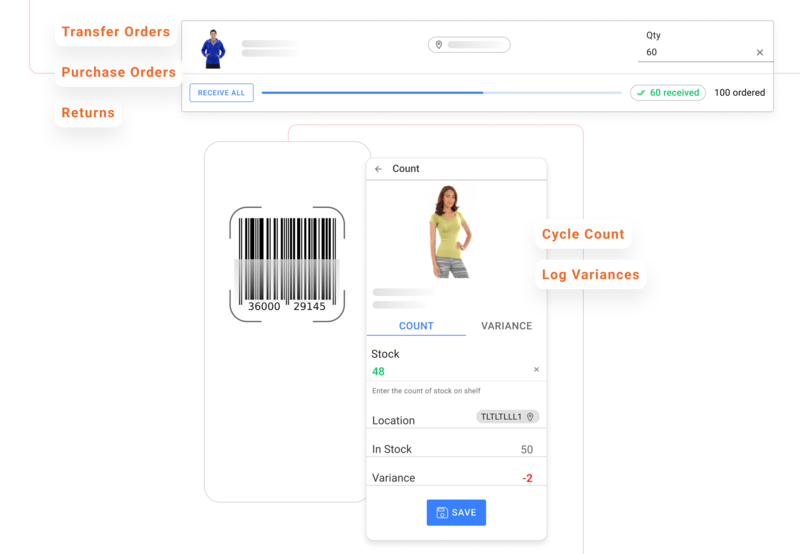This screenshot has height=554, width=800.
Task: Click the back arrow beside Count
Action: (x=378, y=169)
